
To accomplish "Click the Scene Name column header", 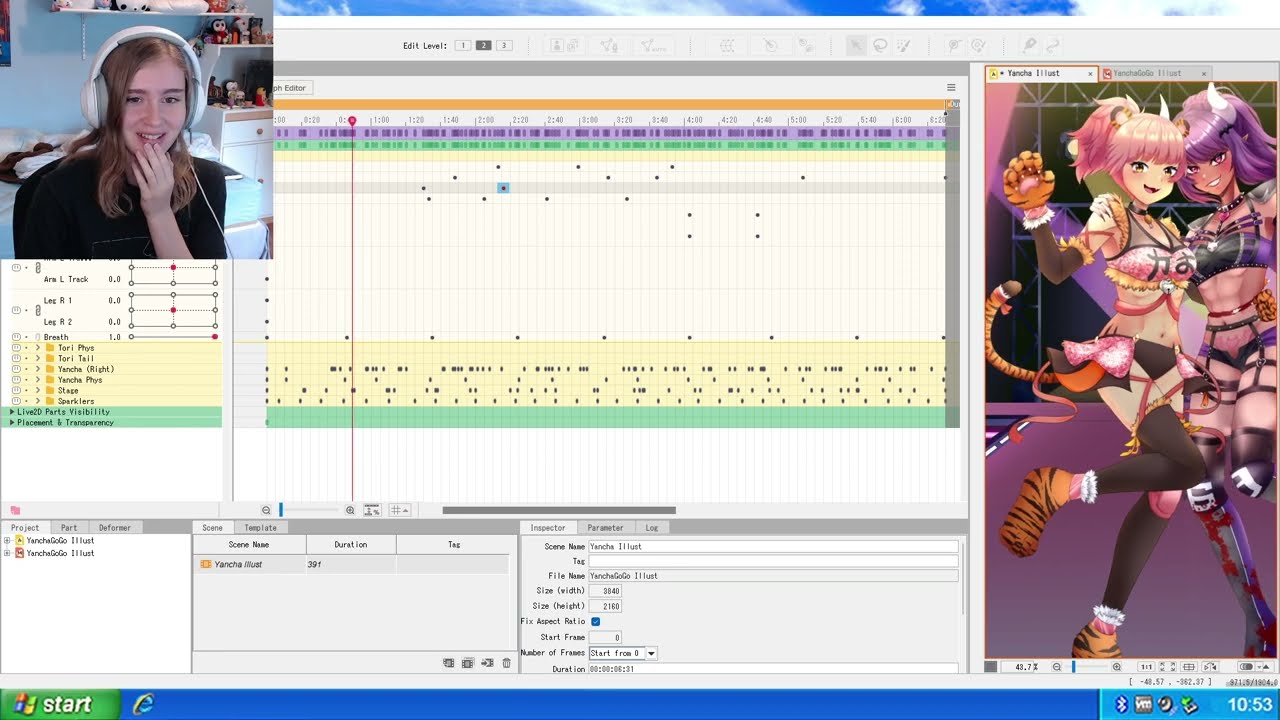I will pos(249,545).
